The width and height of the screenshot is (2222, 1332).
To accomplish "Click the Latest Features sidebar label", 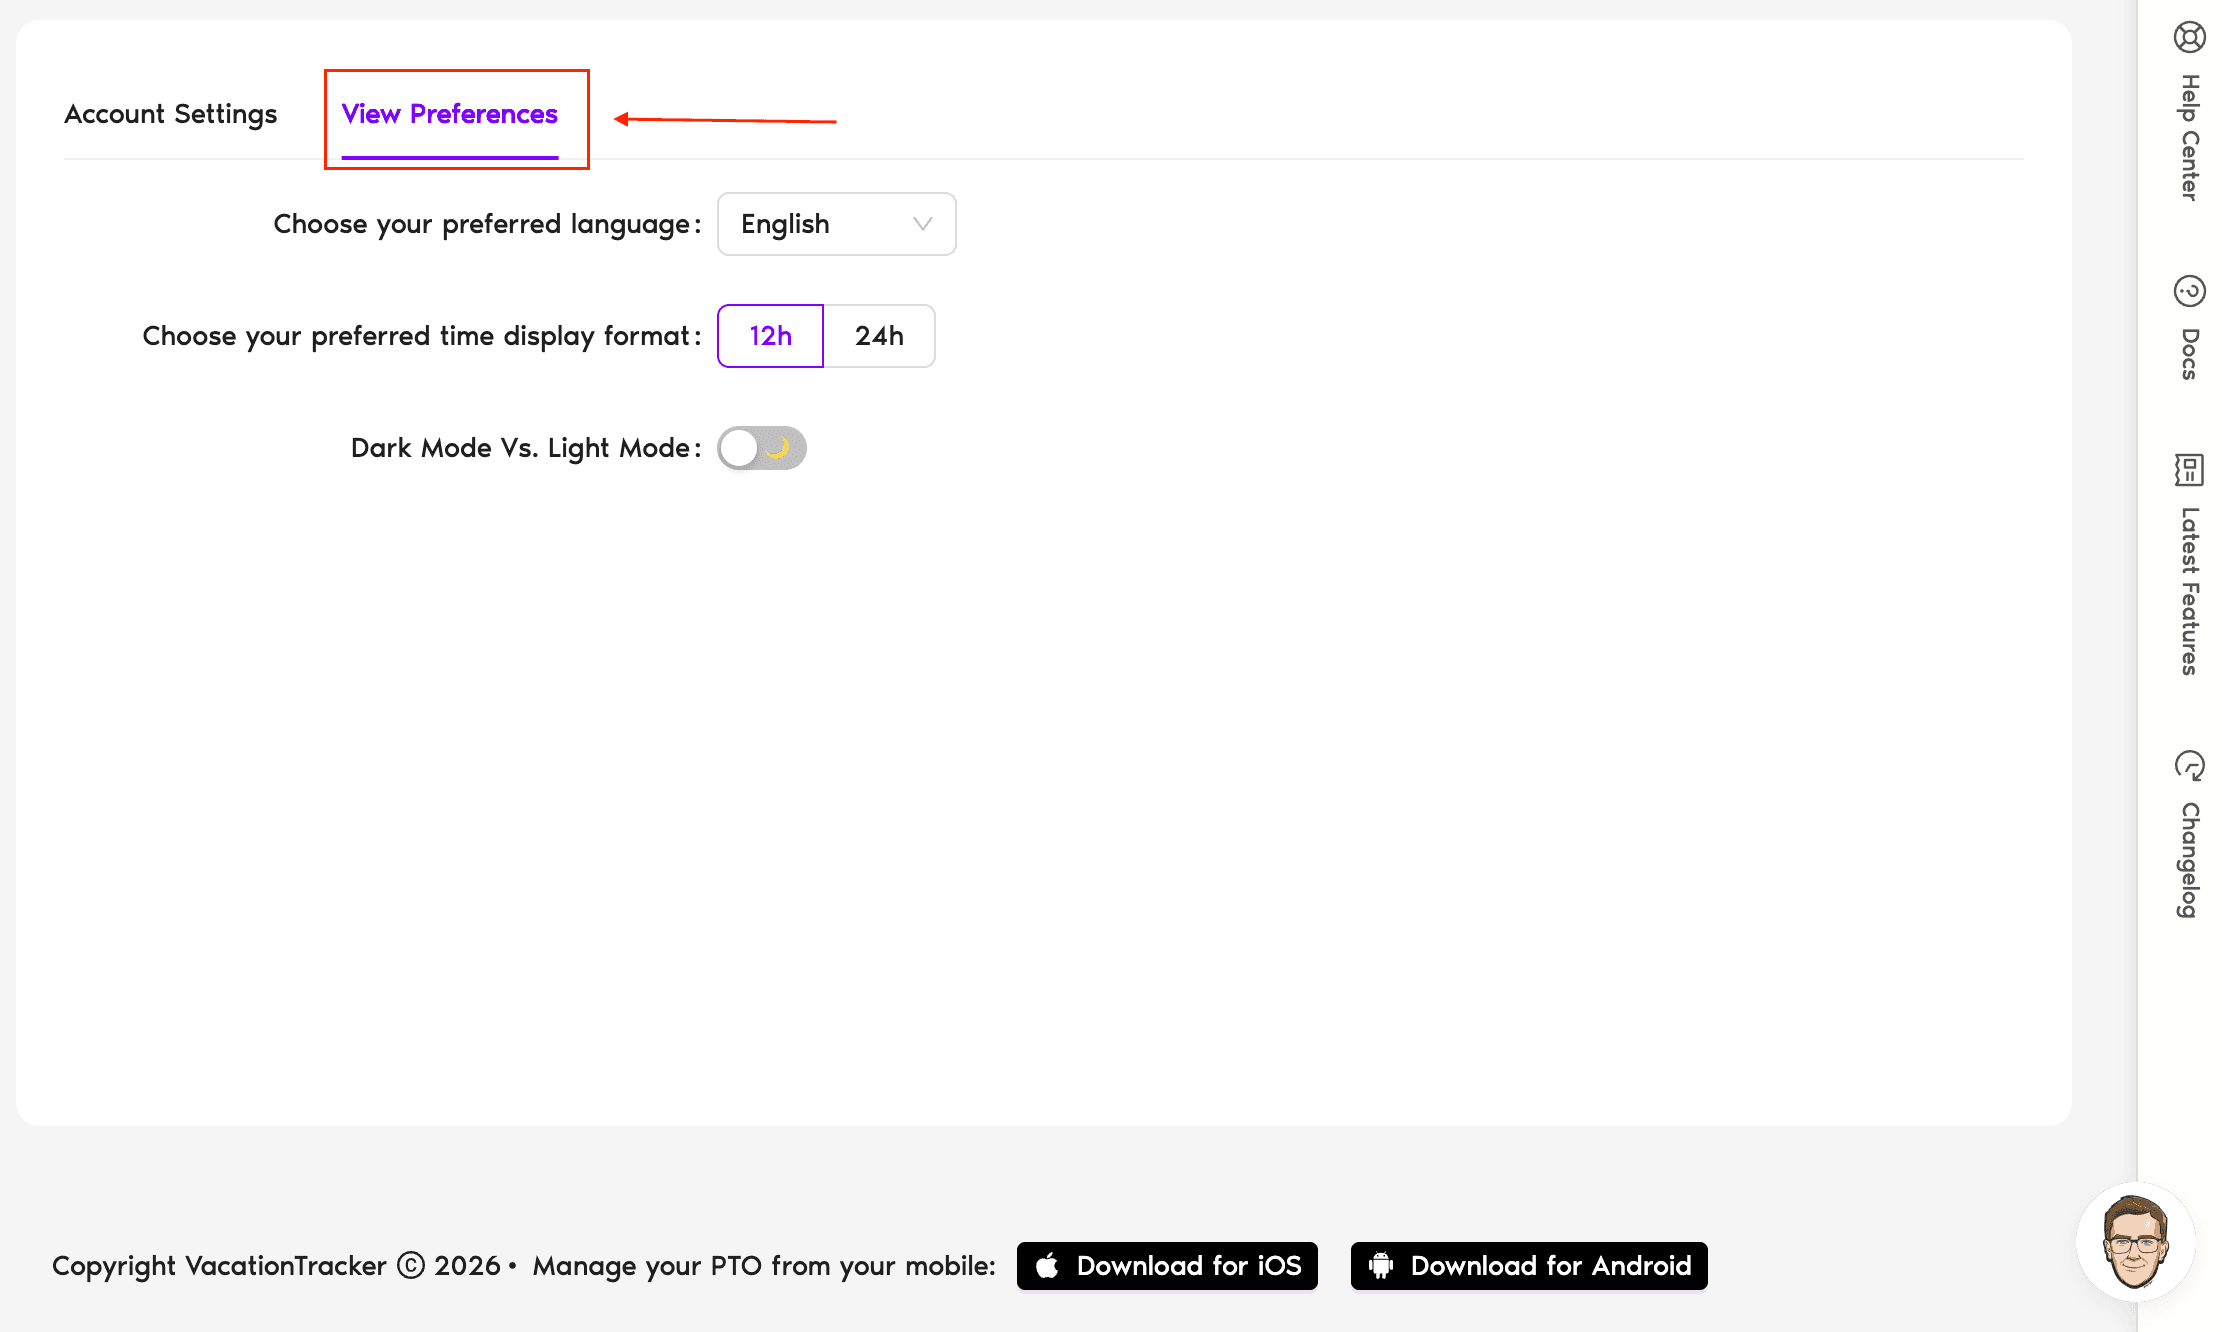I will 2190,585.
